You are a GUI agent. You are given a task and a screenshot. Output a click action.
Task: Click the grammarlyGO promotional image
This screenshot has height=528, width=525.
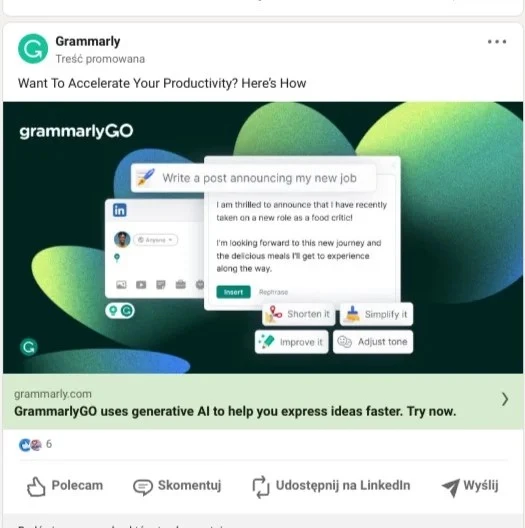click(263, 237)
